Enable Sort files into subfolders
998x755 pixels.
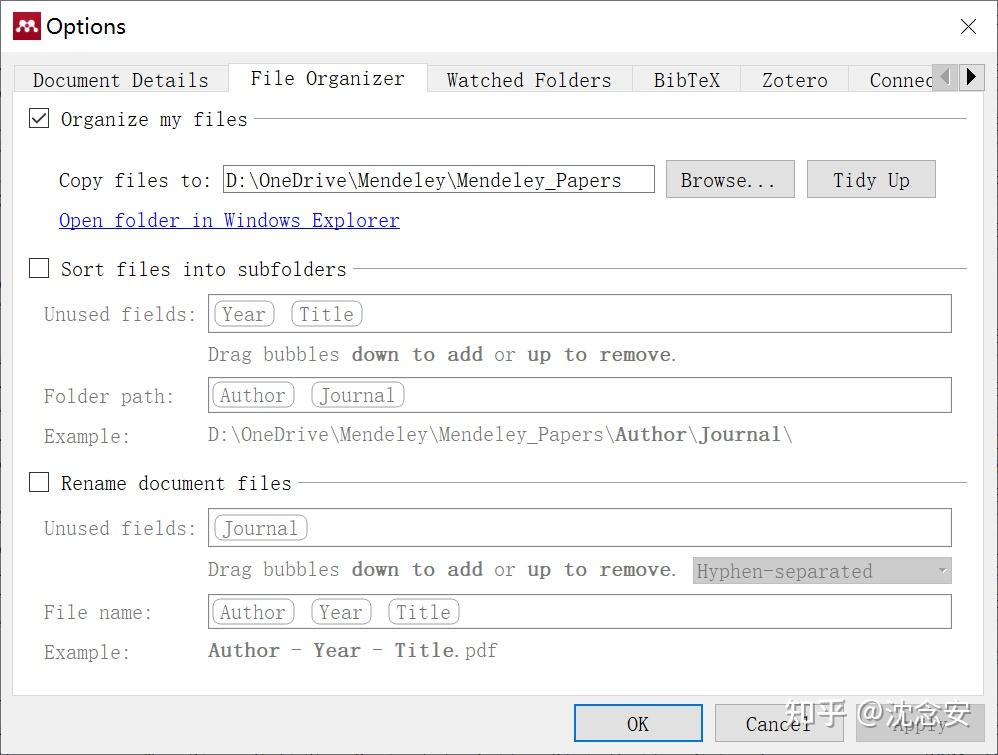click(39, 269)
